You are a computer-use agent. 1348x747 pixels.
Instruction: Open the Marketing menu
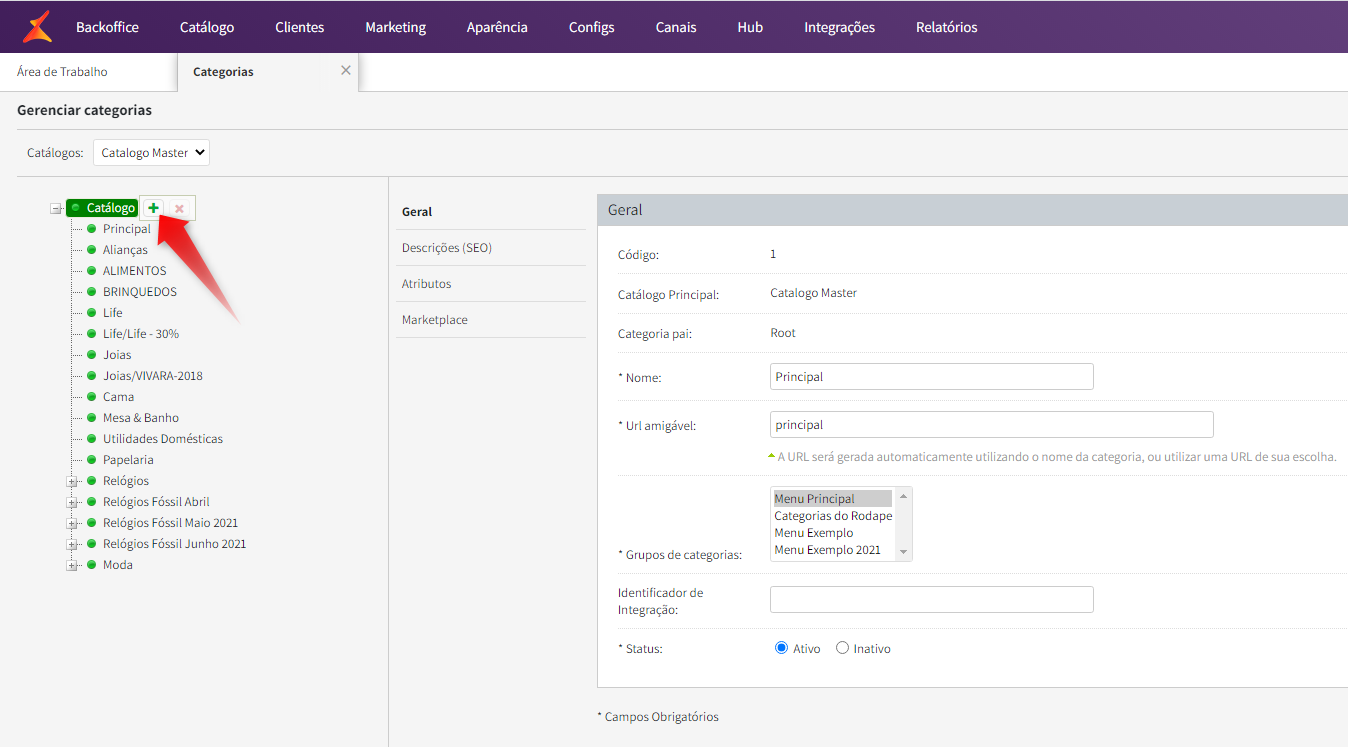pyautogui.click(x=395, y=27)
